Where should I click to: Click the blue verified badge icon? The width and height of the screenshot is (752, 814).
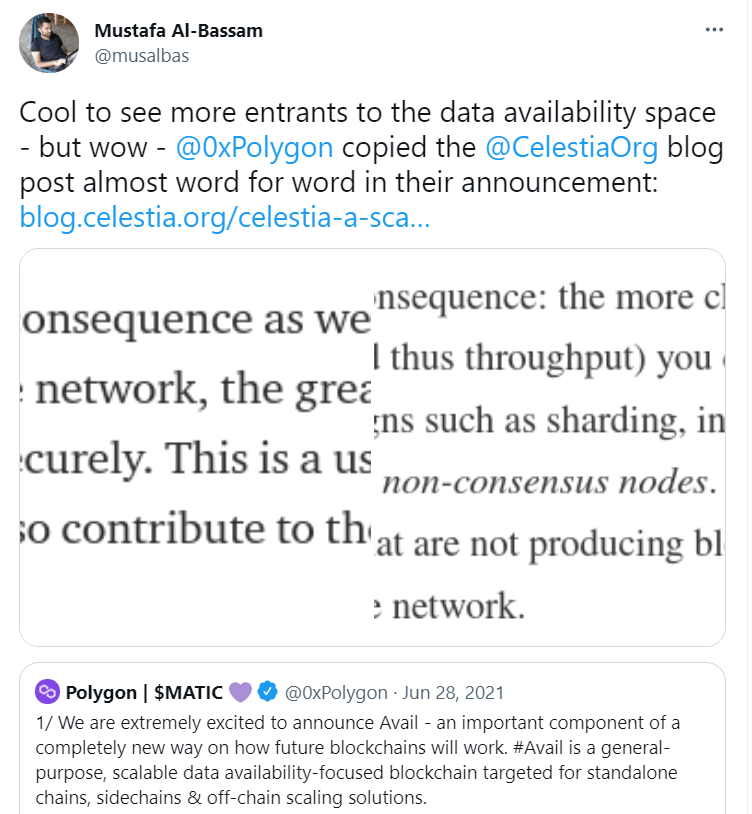(x=268, y=692)
